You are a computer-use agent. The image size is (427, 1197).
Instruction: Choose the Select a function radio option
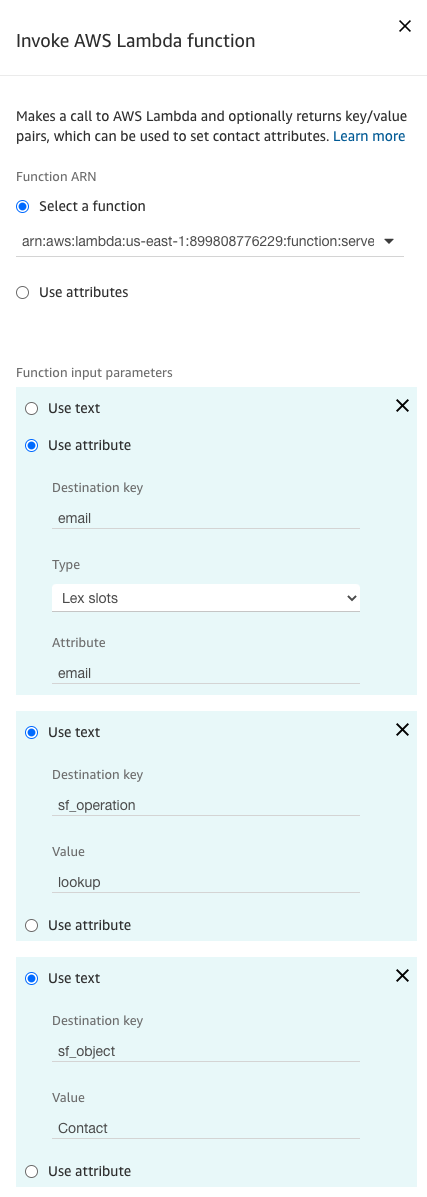[23, 206]
